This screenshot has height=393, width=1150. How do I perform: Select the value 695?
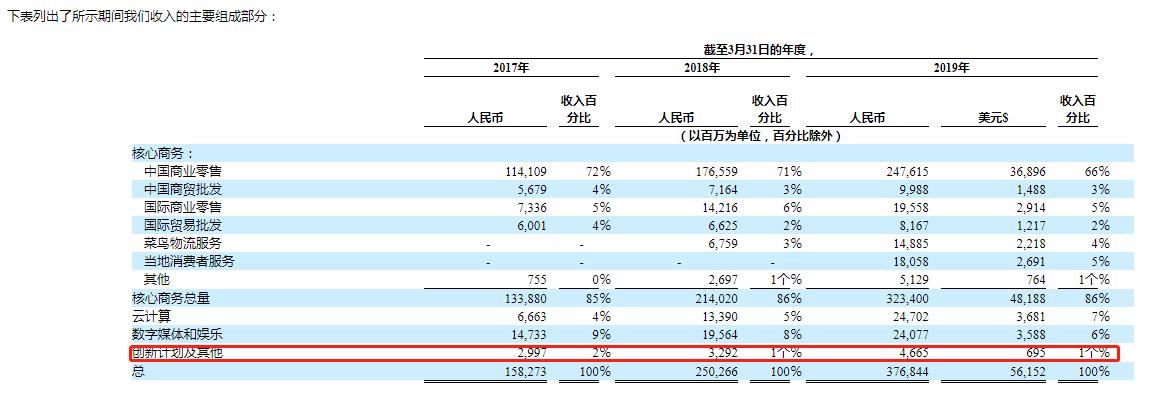pos(1036,353)
